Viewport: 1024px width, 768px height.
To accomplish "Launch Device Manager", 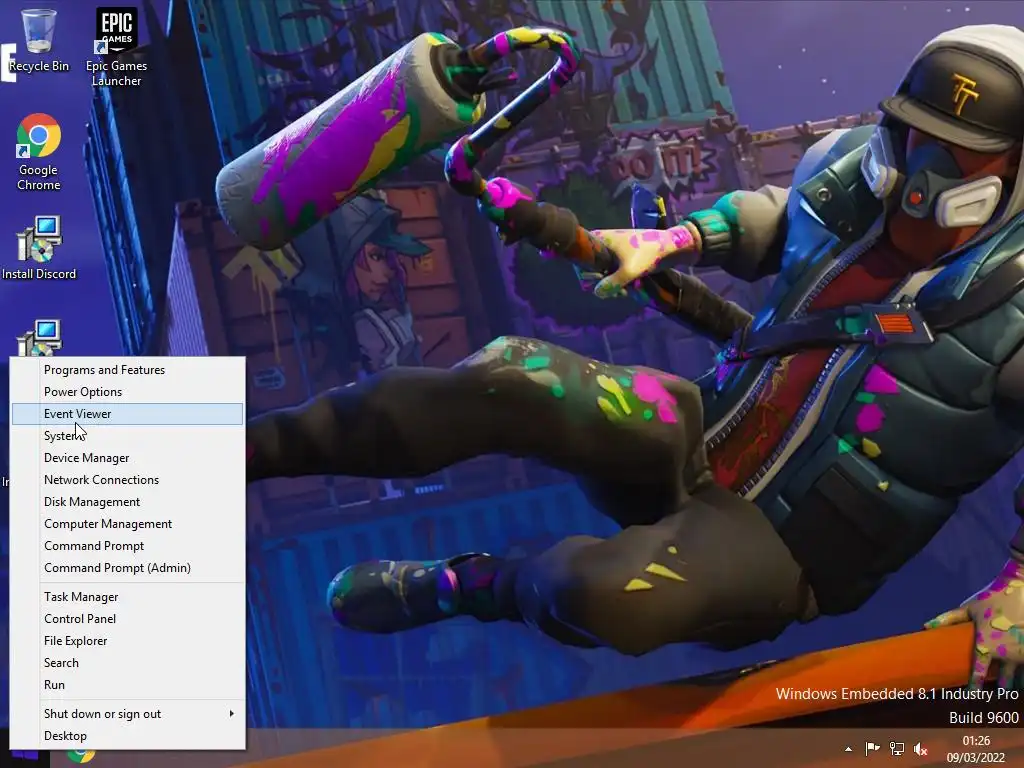I will click(x=127, y=458).
